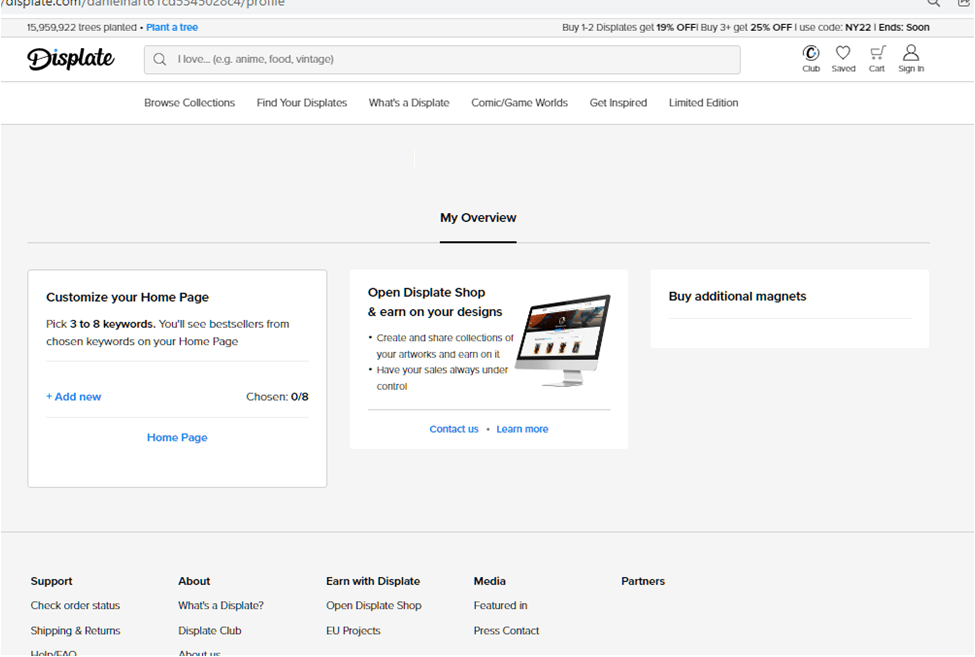Focus the 'I love...' search field
The width and height of the screenshot is (975, 657).
[x=442, y=59]
